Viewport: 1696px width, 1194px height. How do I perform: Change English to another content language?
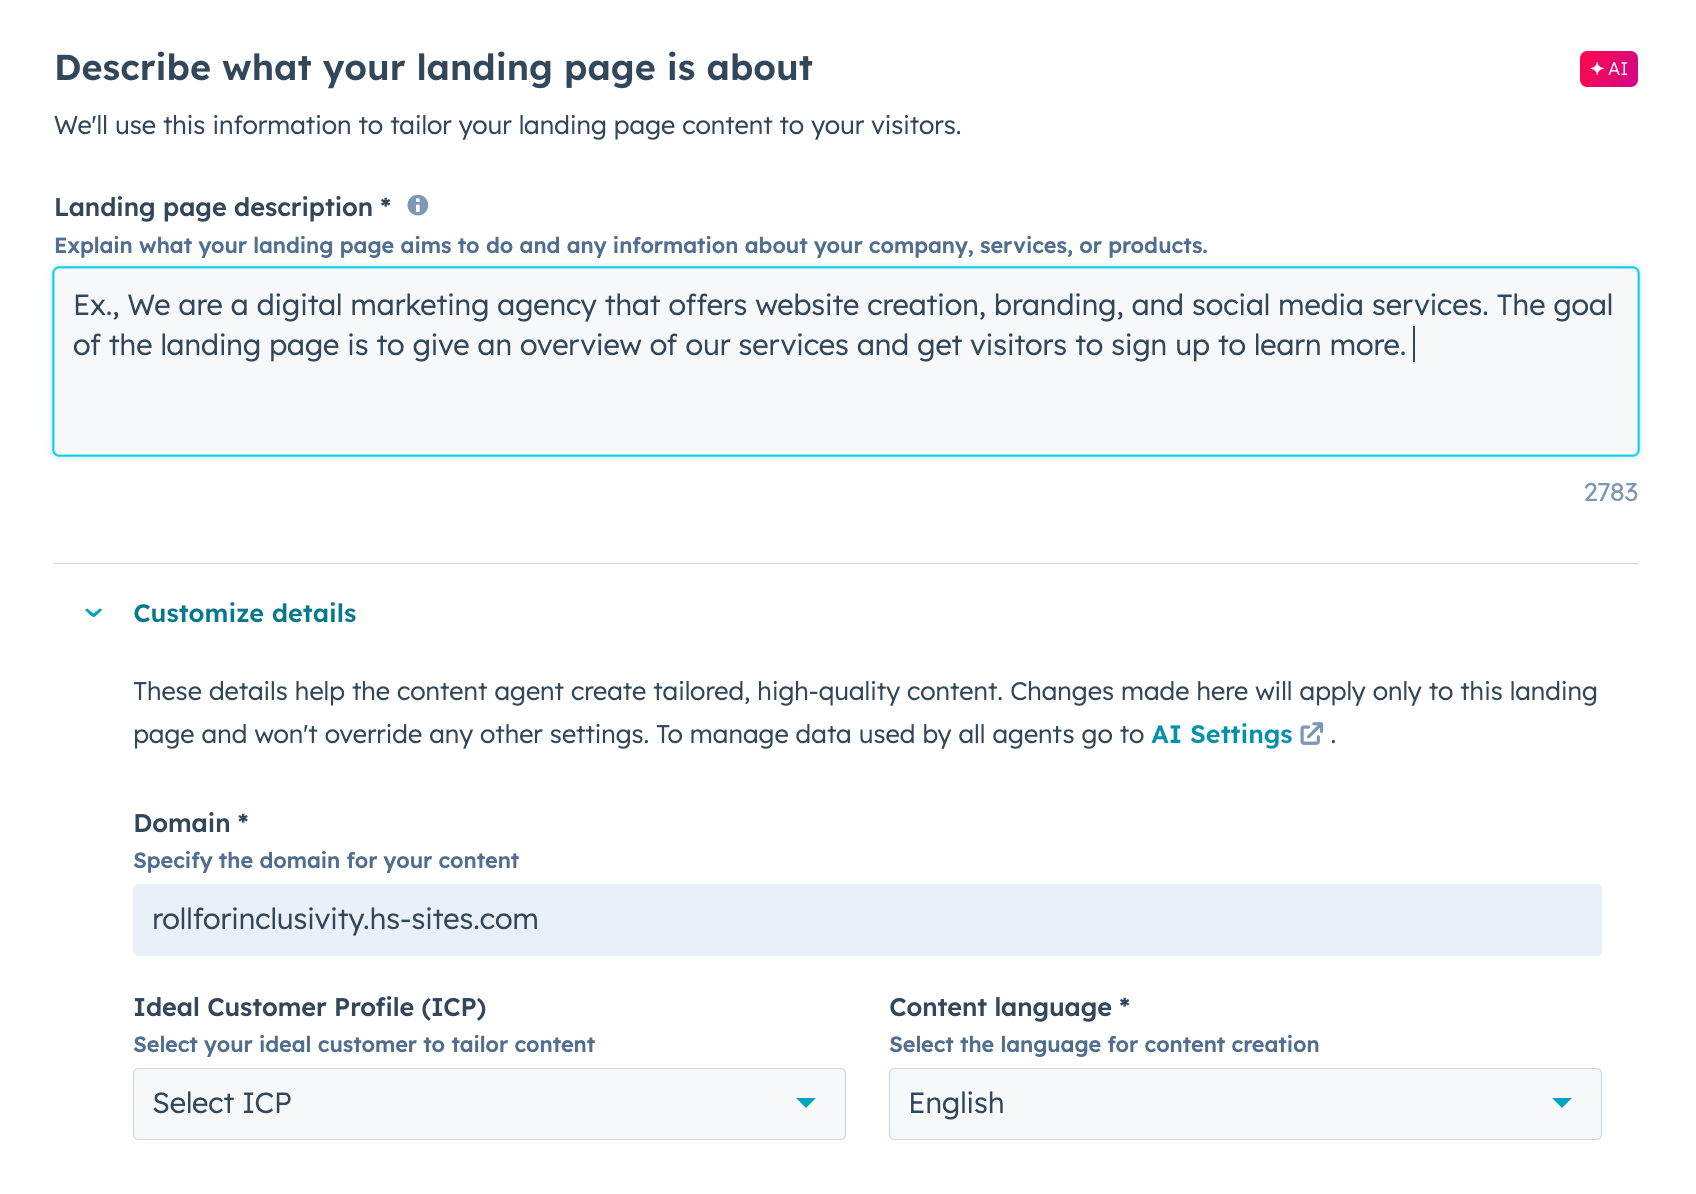point(1244,1103)
